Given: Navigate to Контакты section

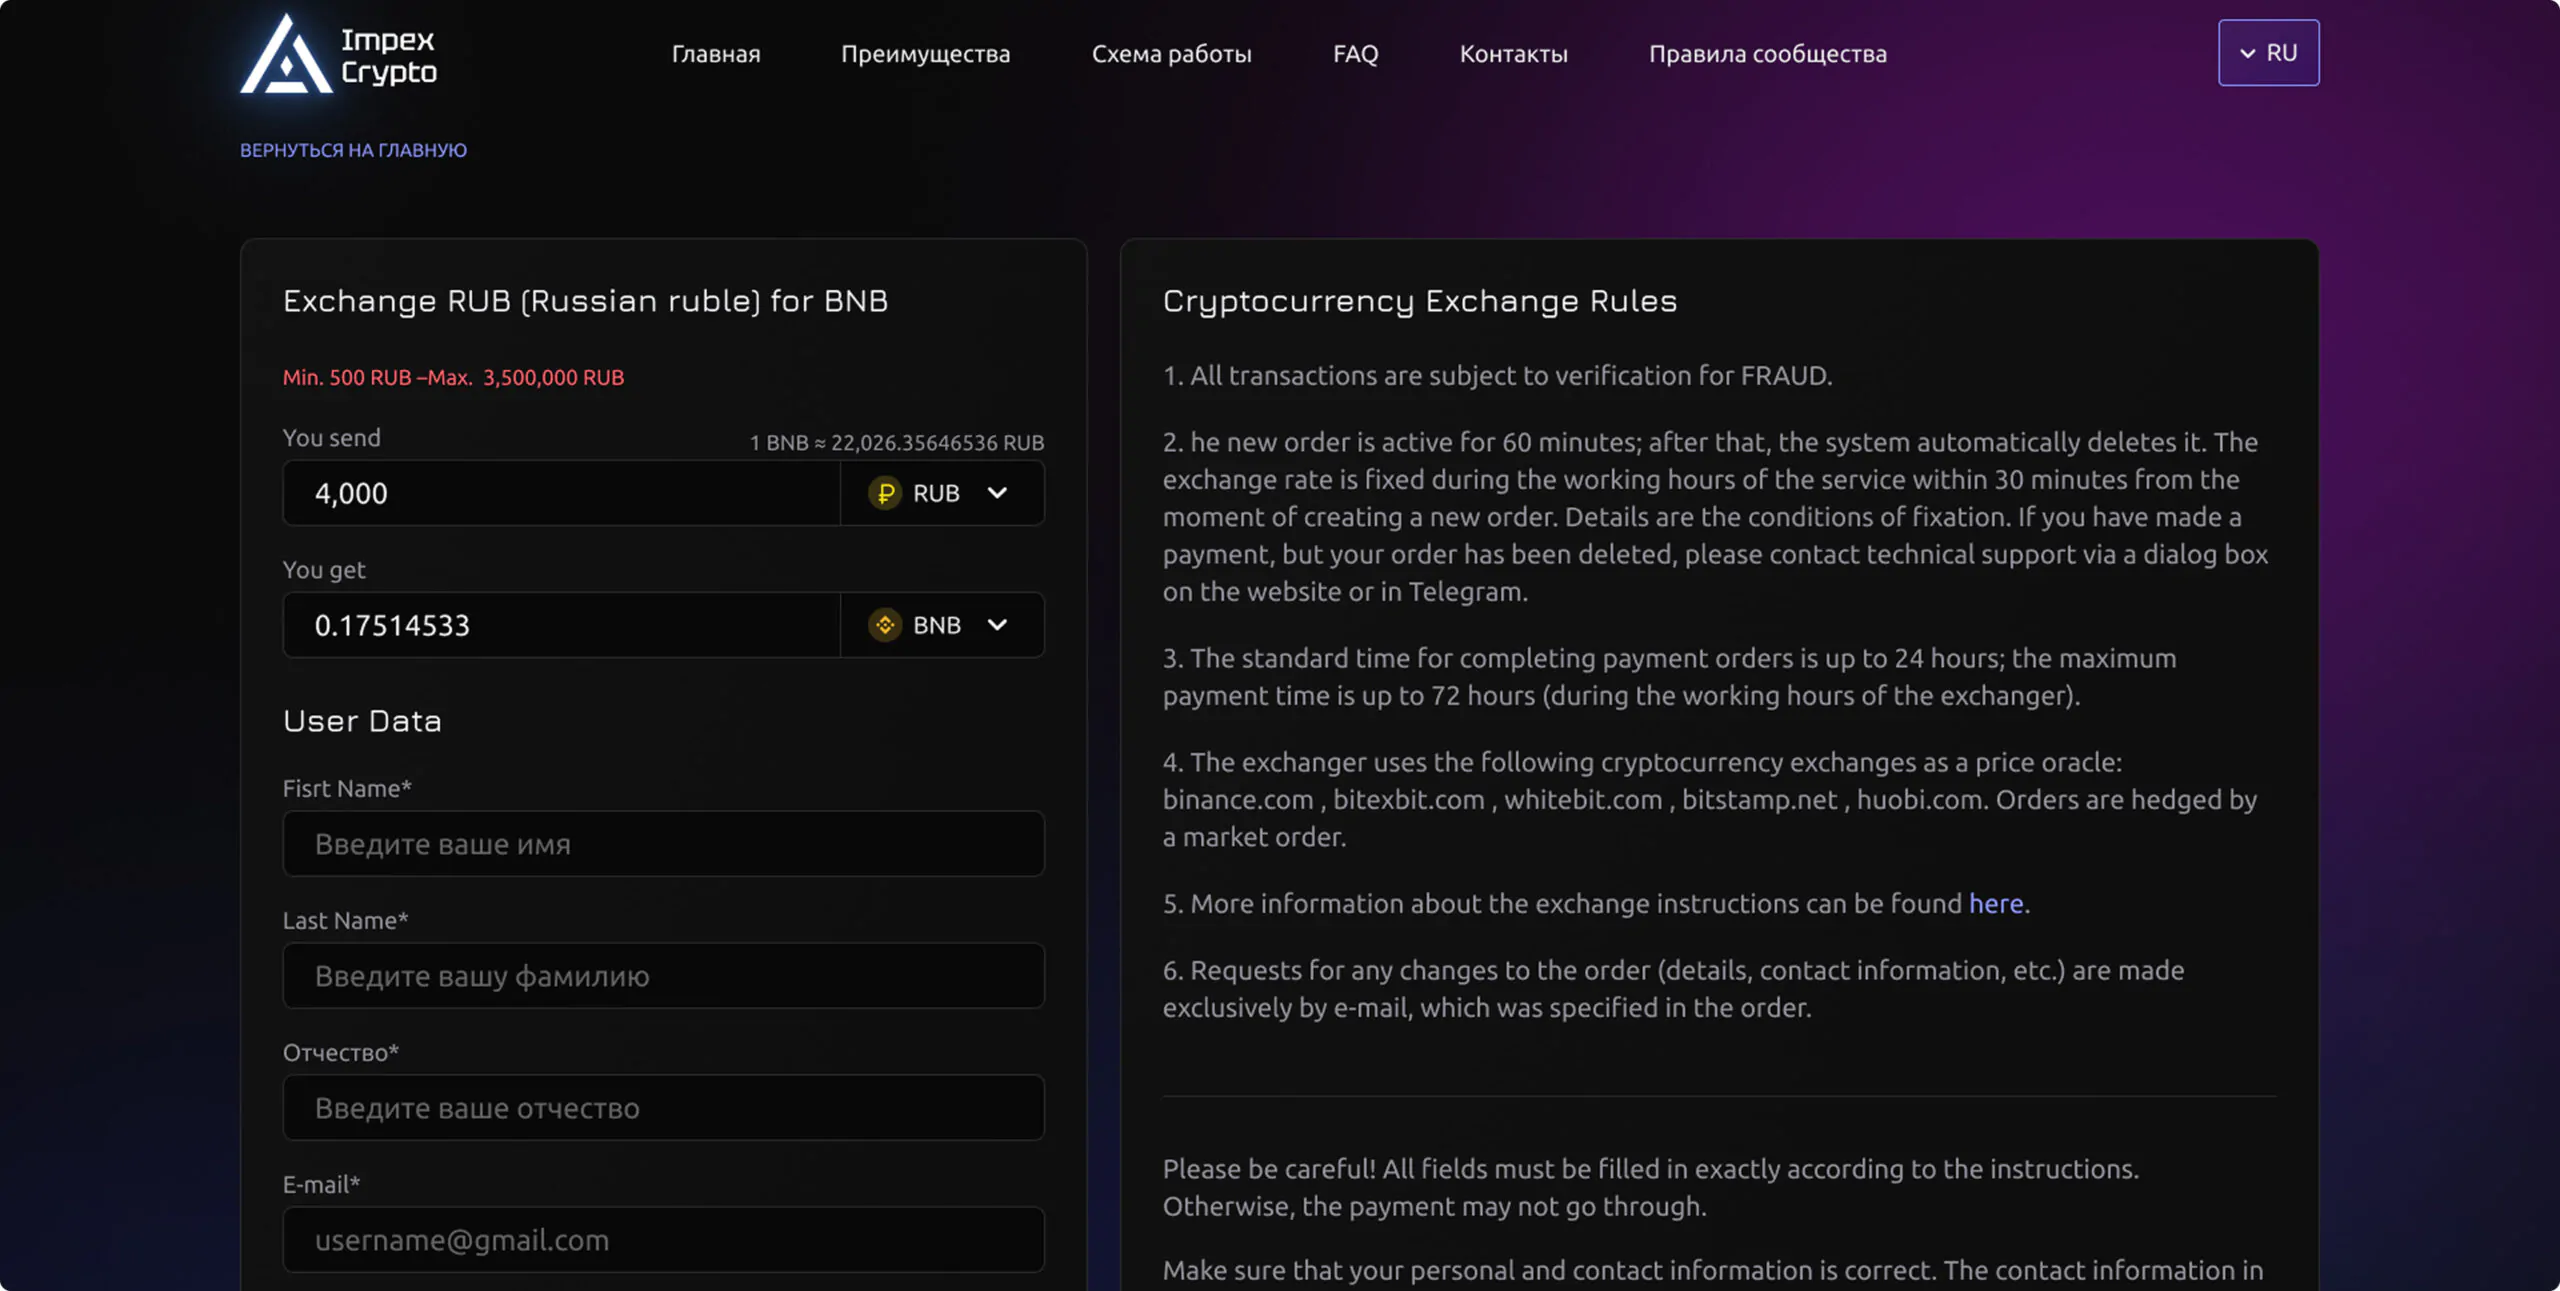Looking at the screenshot, I should [x=1513, y=54].
